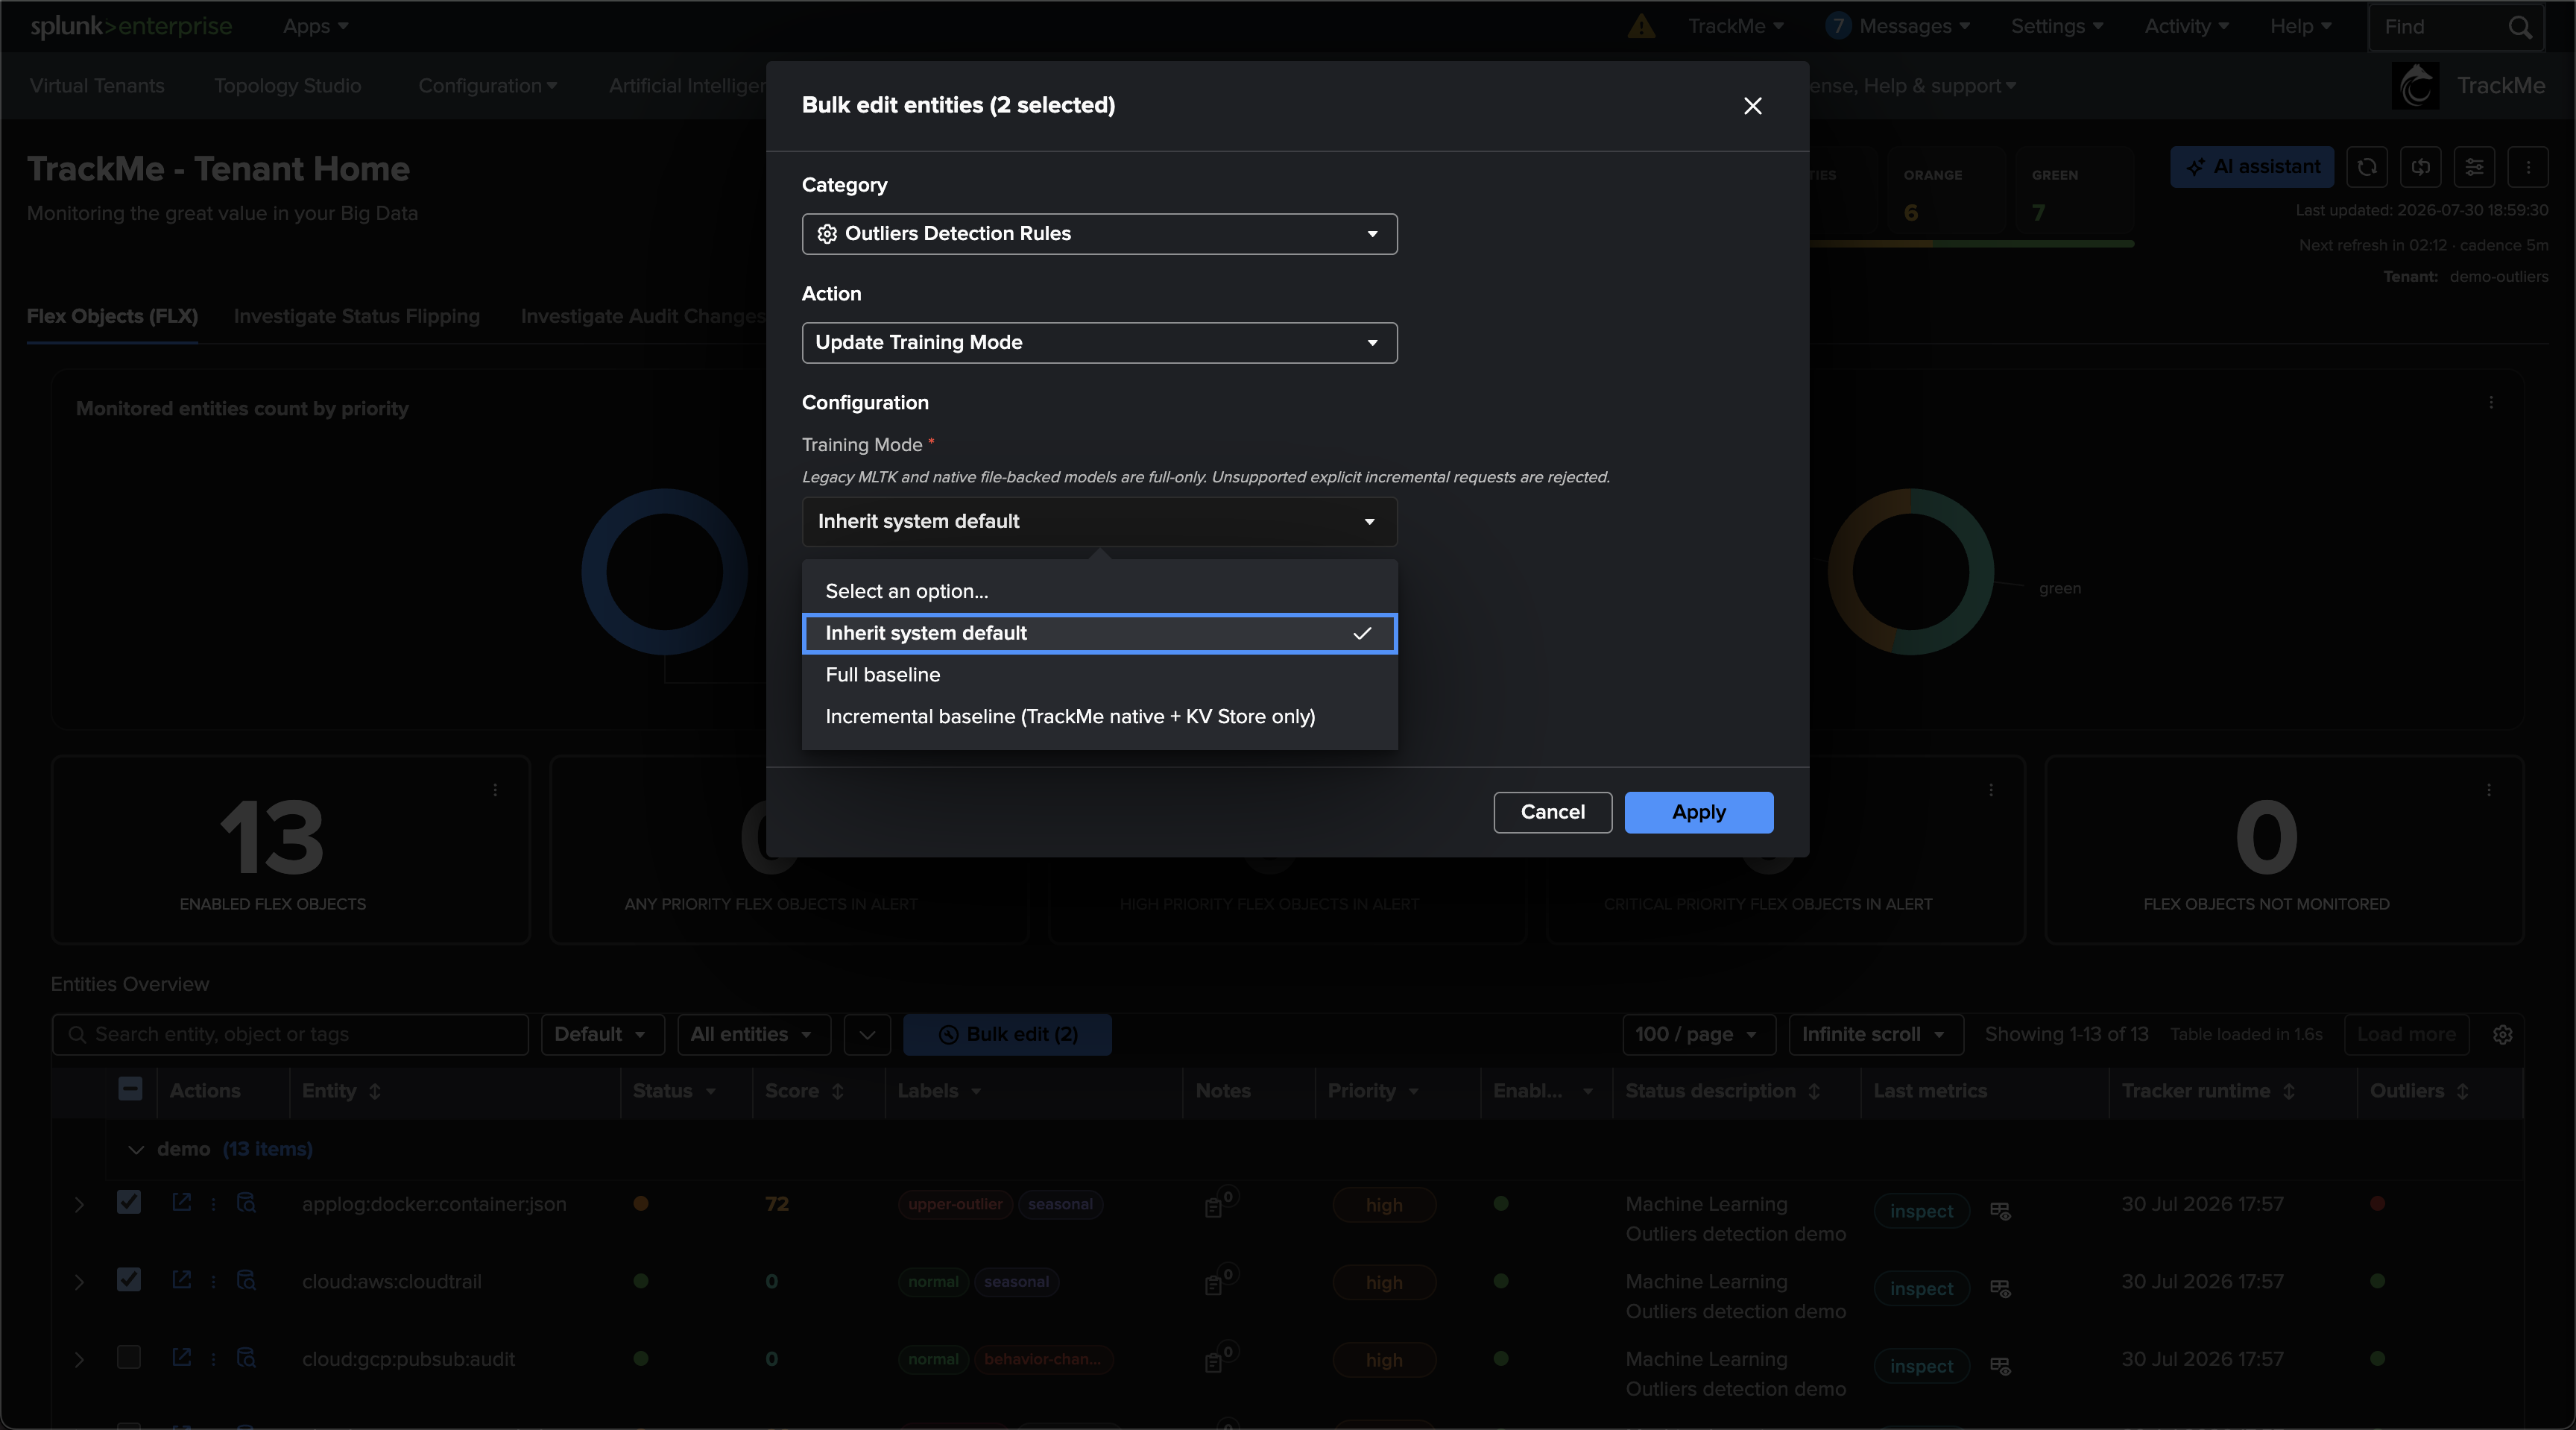The height and width of the screenshot is (1430, 2576).
Task: Open the Action dropdown showing Update Training Mode
Action: [1099, 343]
